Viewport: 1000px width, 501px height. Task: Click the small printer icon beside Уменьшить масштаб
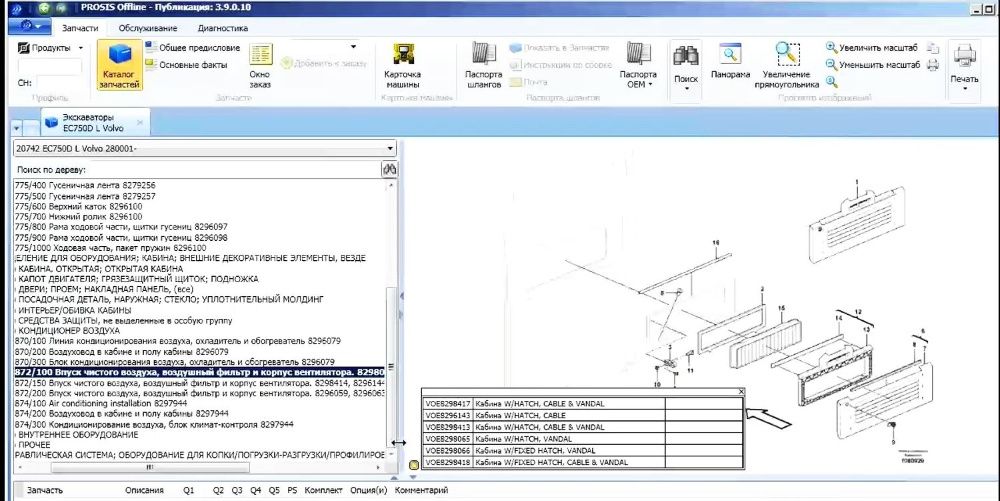click(x=932, y=65)
